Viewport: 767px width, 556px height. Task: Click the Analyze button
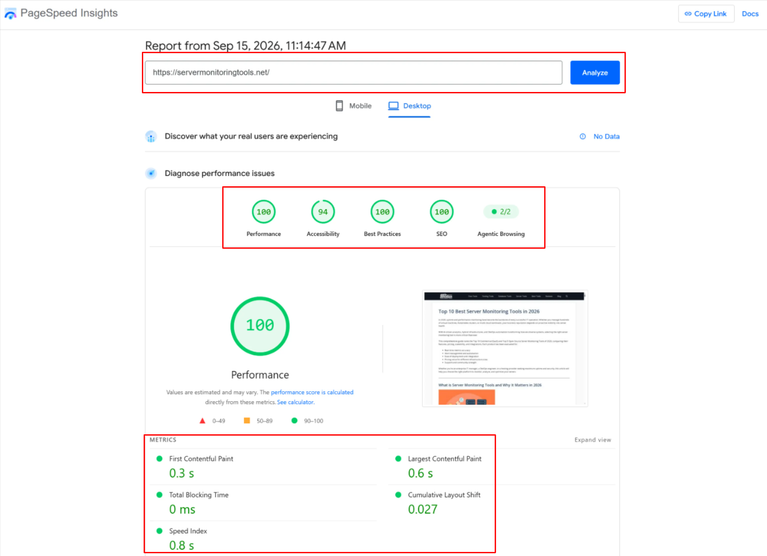click(595, 72)
